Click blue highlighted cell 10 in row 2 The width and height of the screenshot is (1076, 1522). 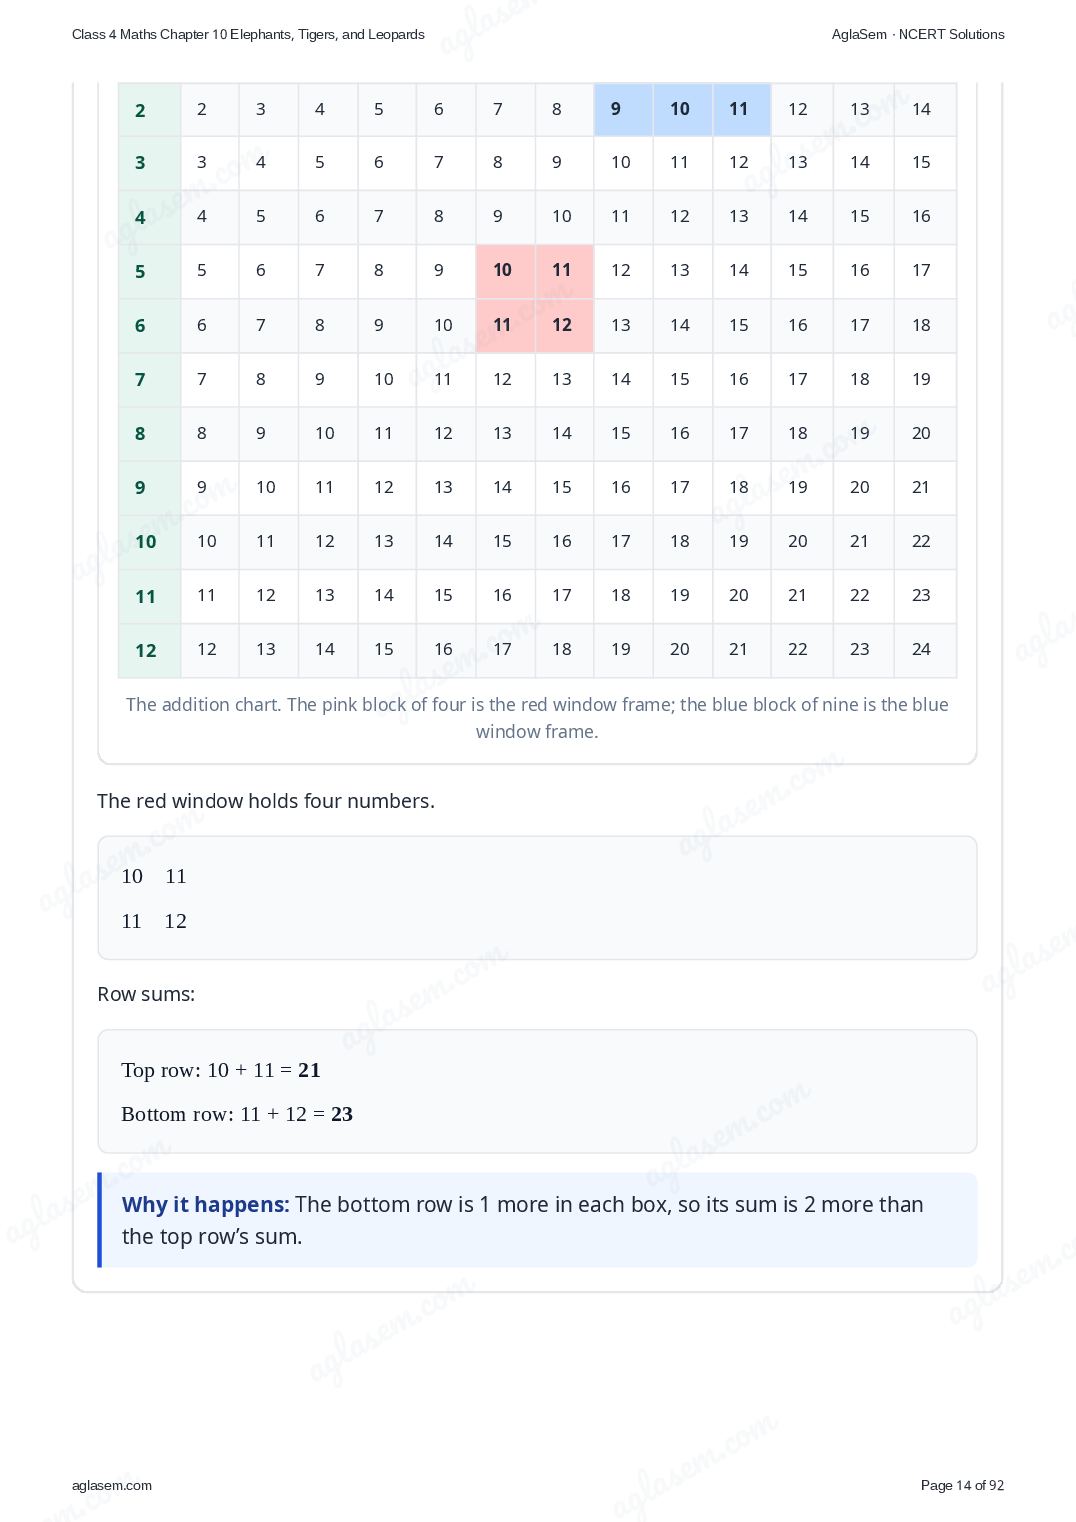(682, 109)
